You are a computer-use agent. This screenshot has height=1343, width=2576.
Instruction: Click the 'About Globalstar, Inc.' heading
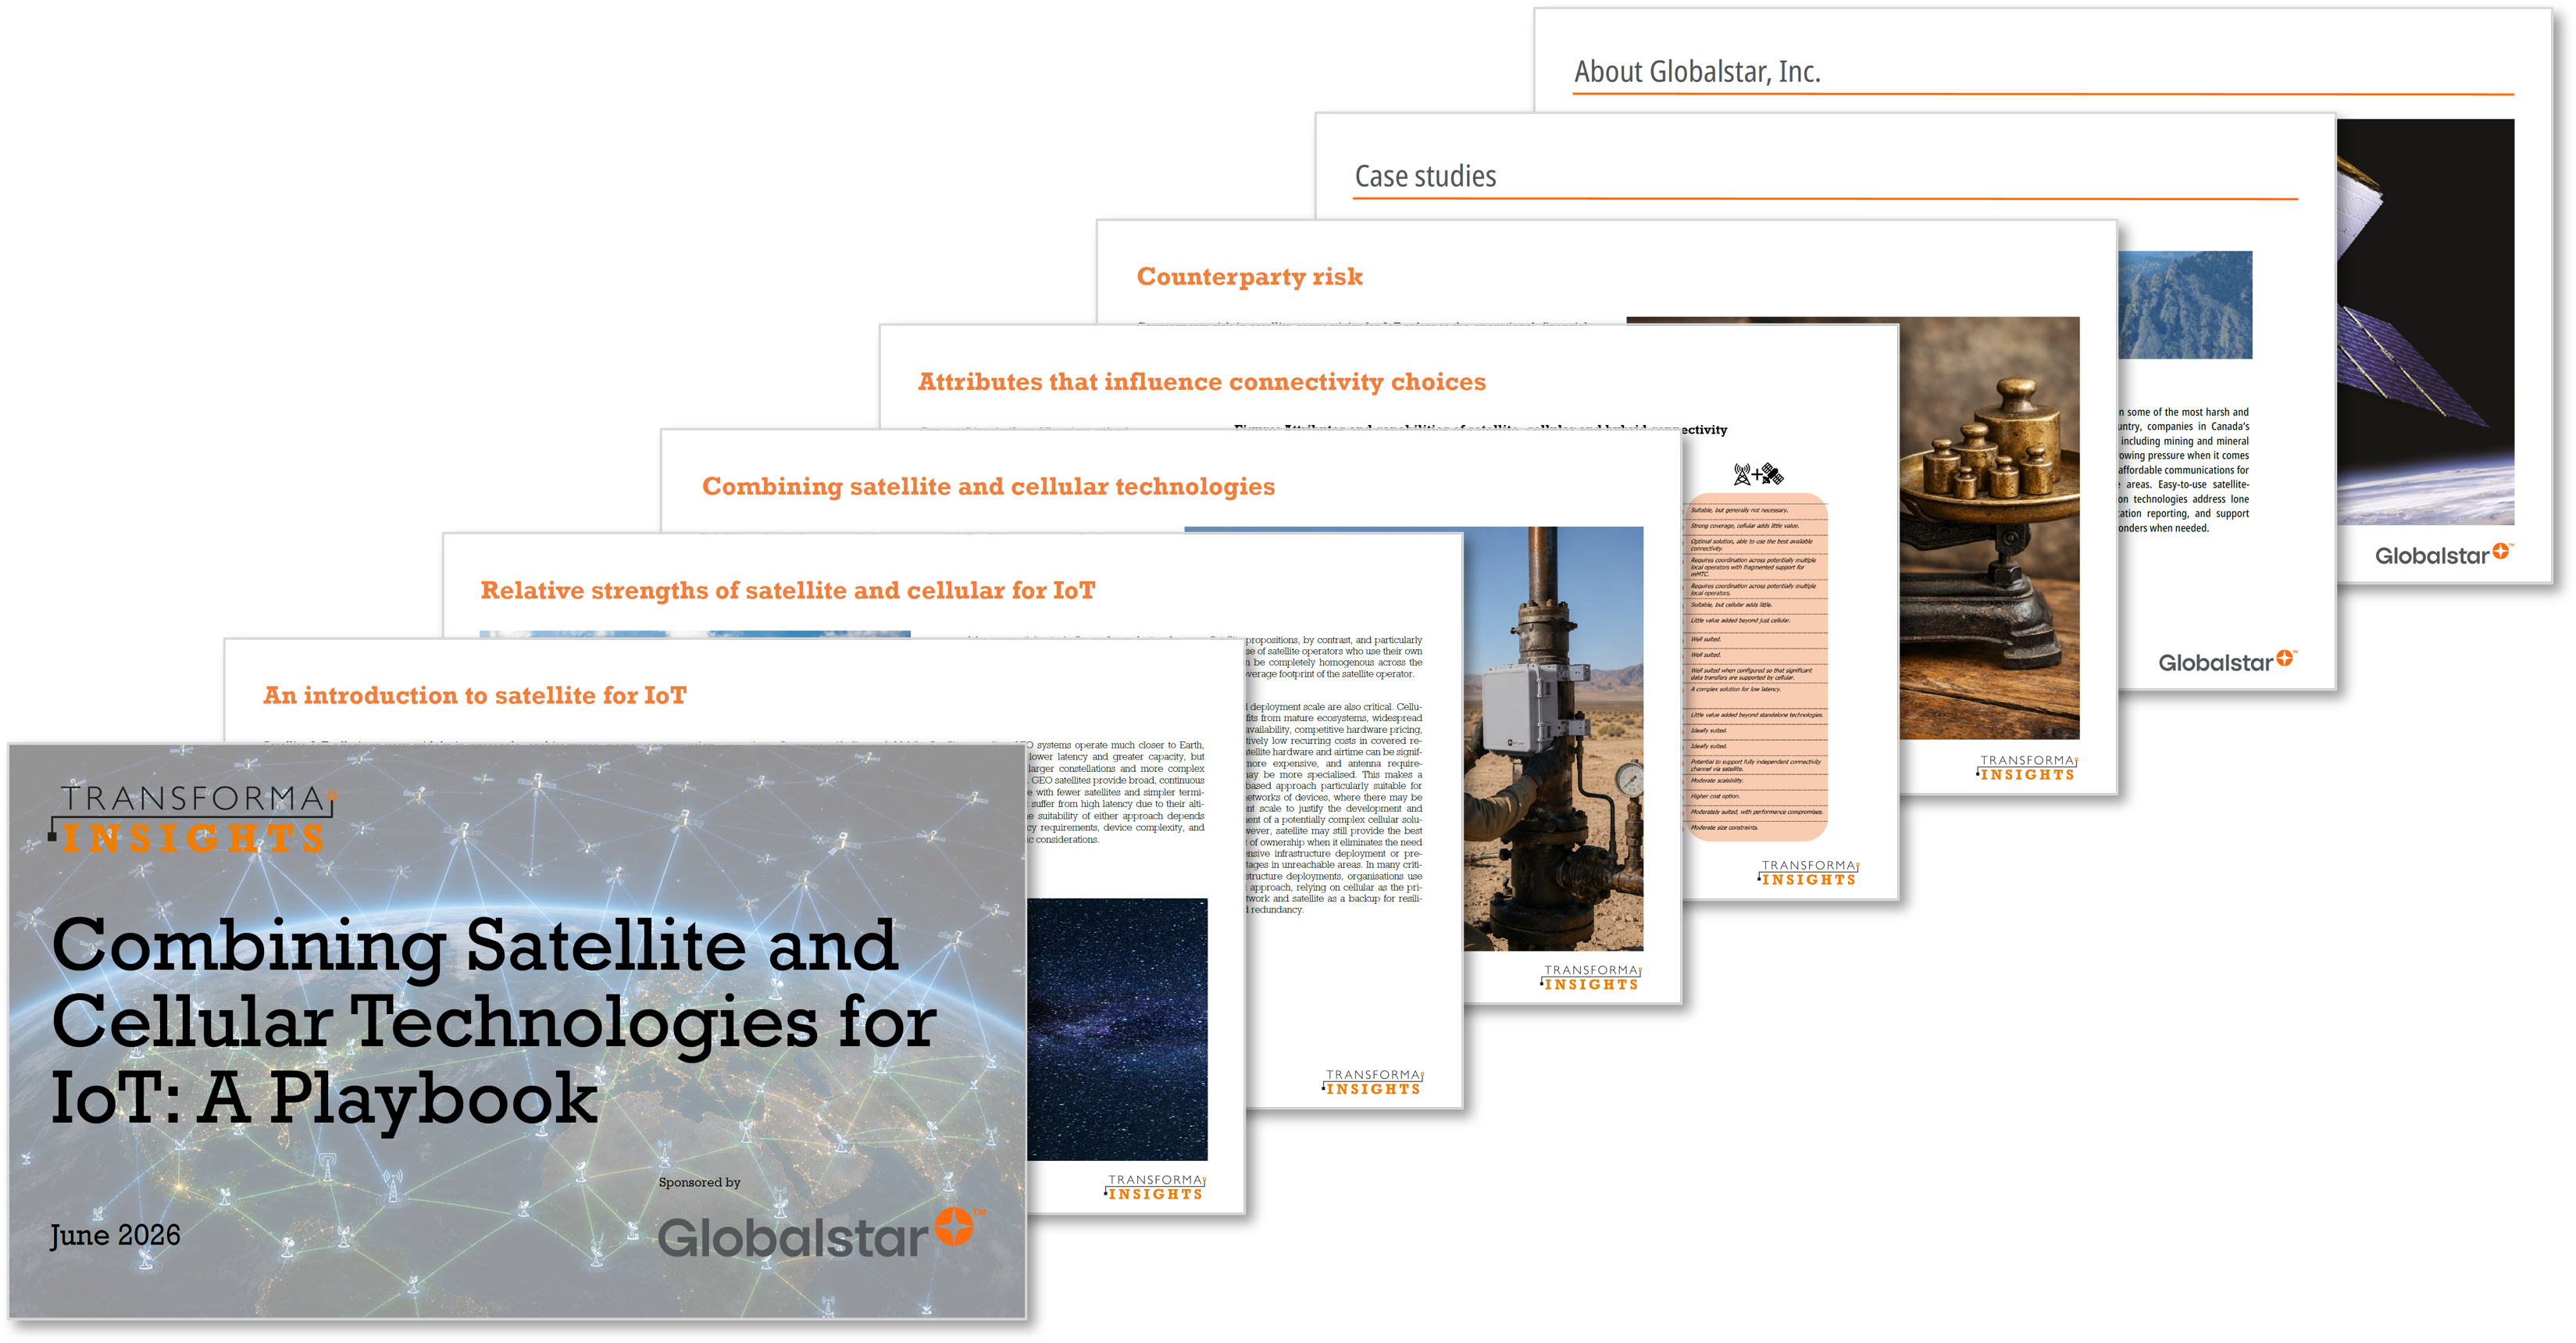pyautogui.click(x=1697, y=71)
